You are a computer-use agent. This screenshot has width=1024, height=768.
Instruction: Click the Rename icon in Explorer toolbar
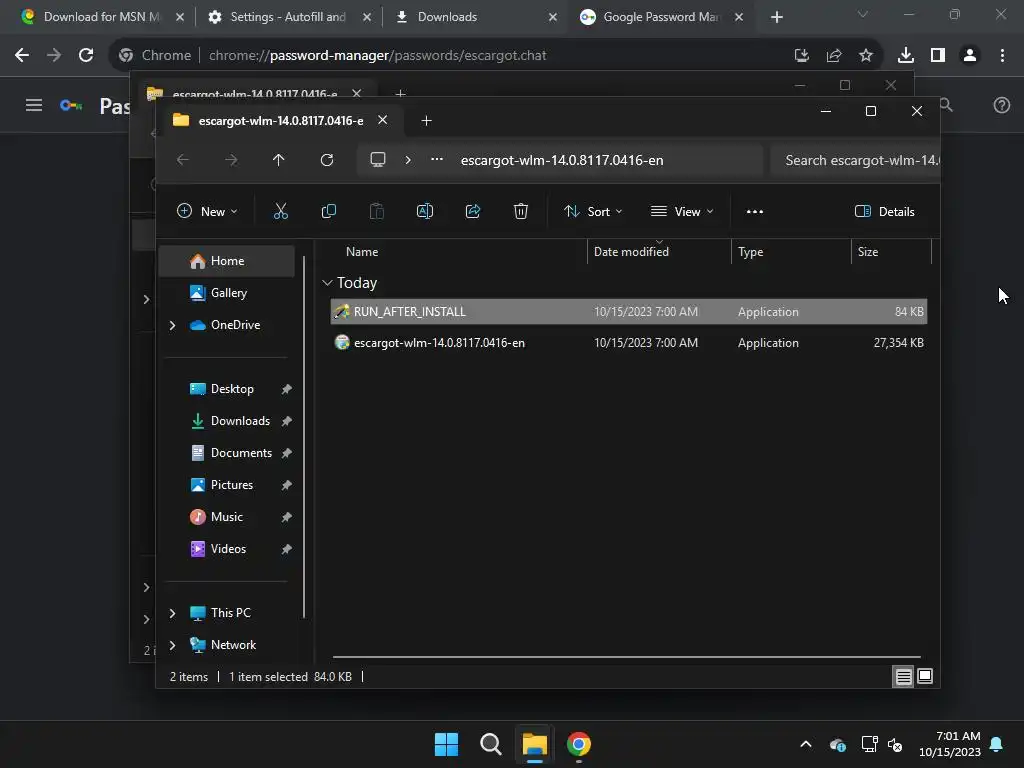[424, 211]
